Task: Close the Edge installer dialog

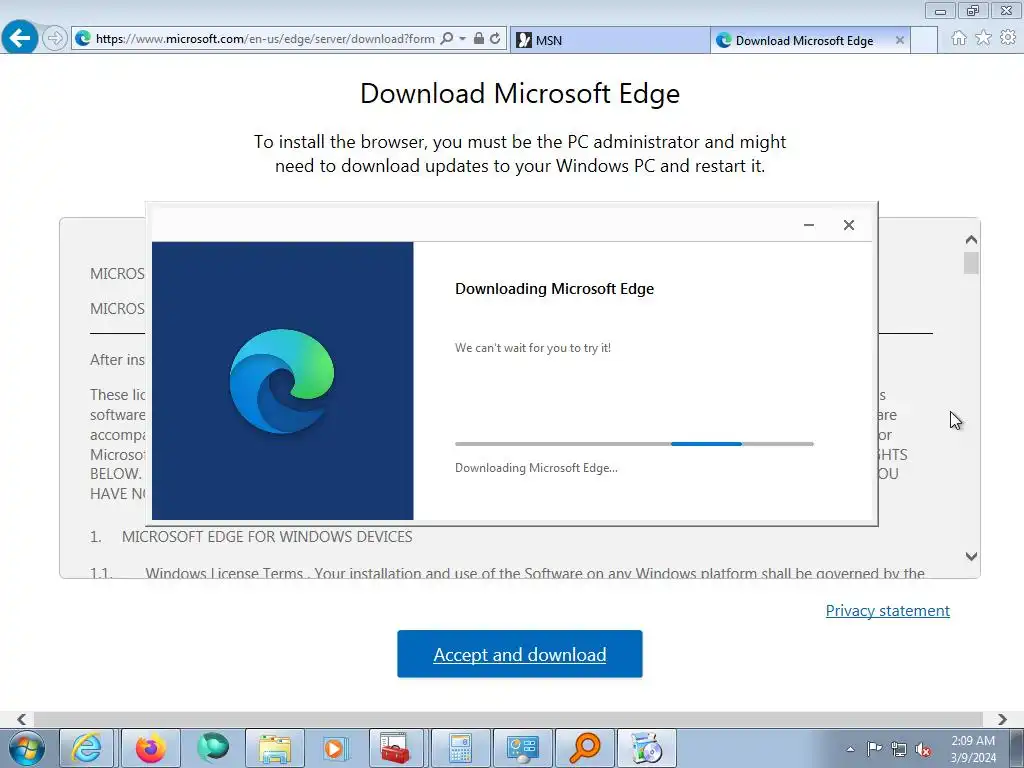Action: coord(848,225)
